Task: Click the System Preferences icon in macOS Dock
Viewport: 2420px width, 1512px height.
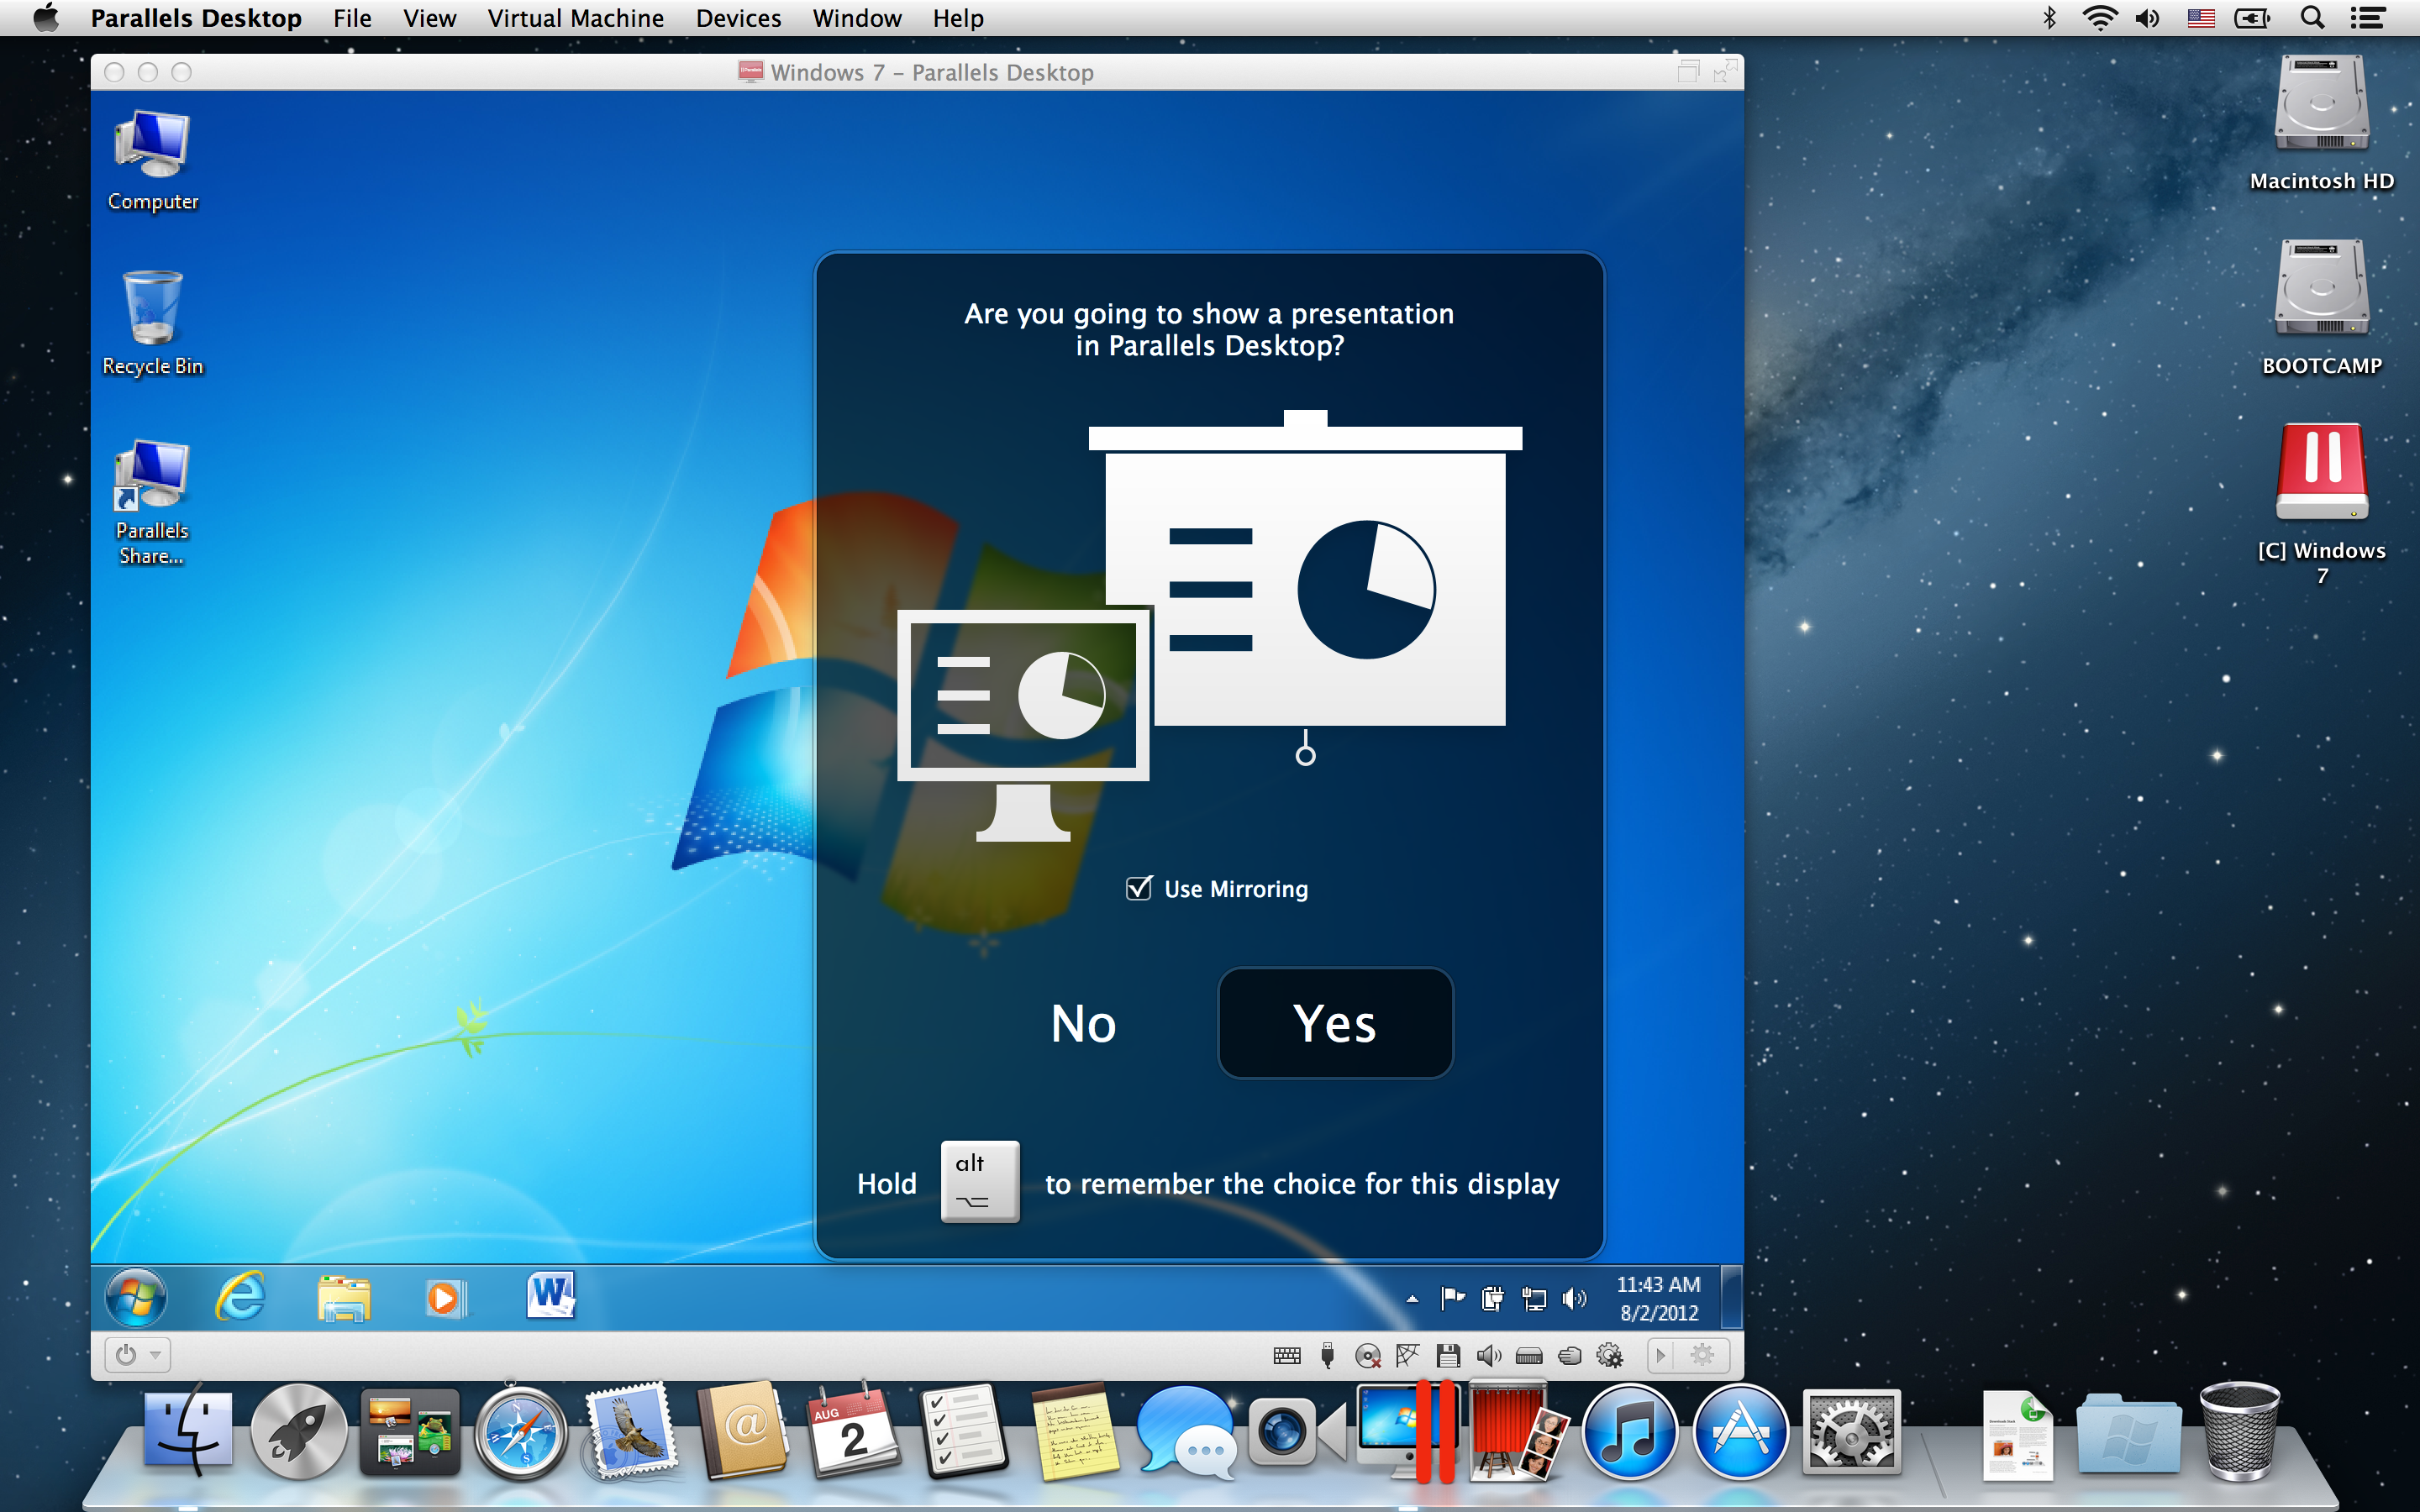Action: (x=1852, y=1437)
